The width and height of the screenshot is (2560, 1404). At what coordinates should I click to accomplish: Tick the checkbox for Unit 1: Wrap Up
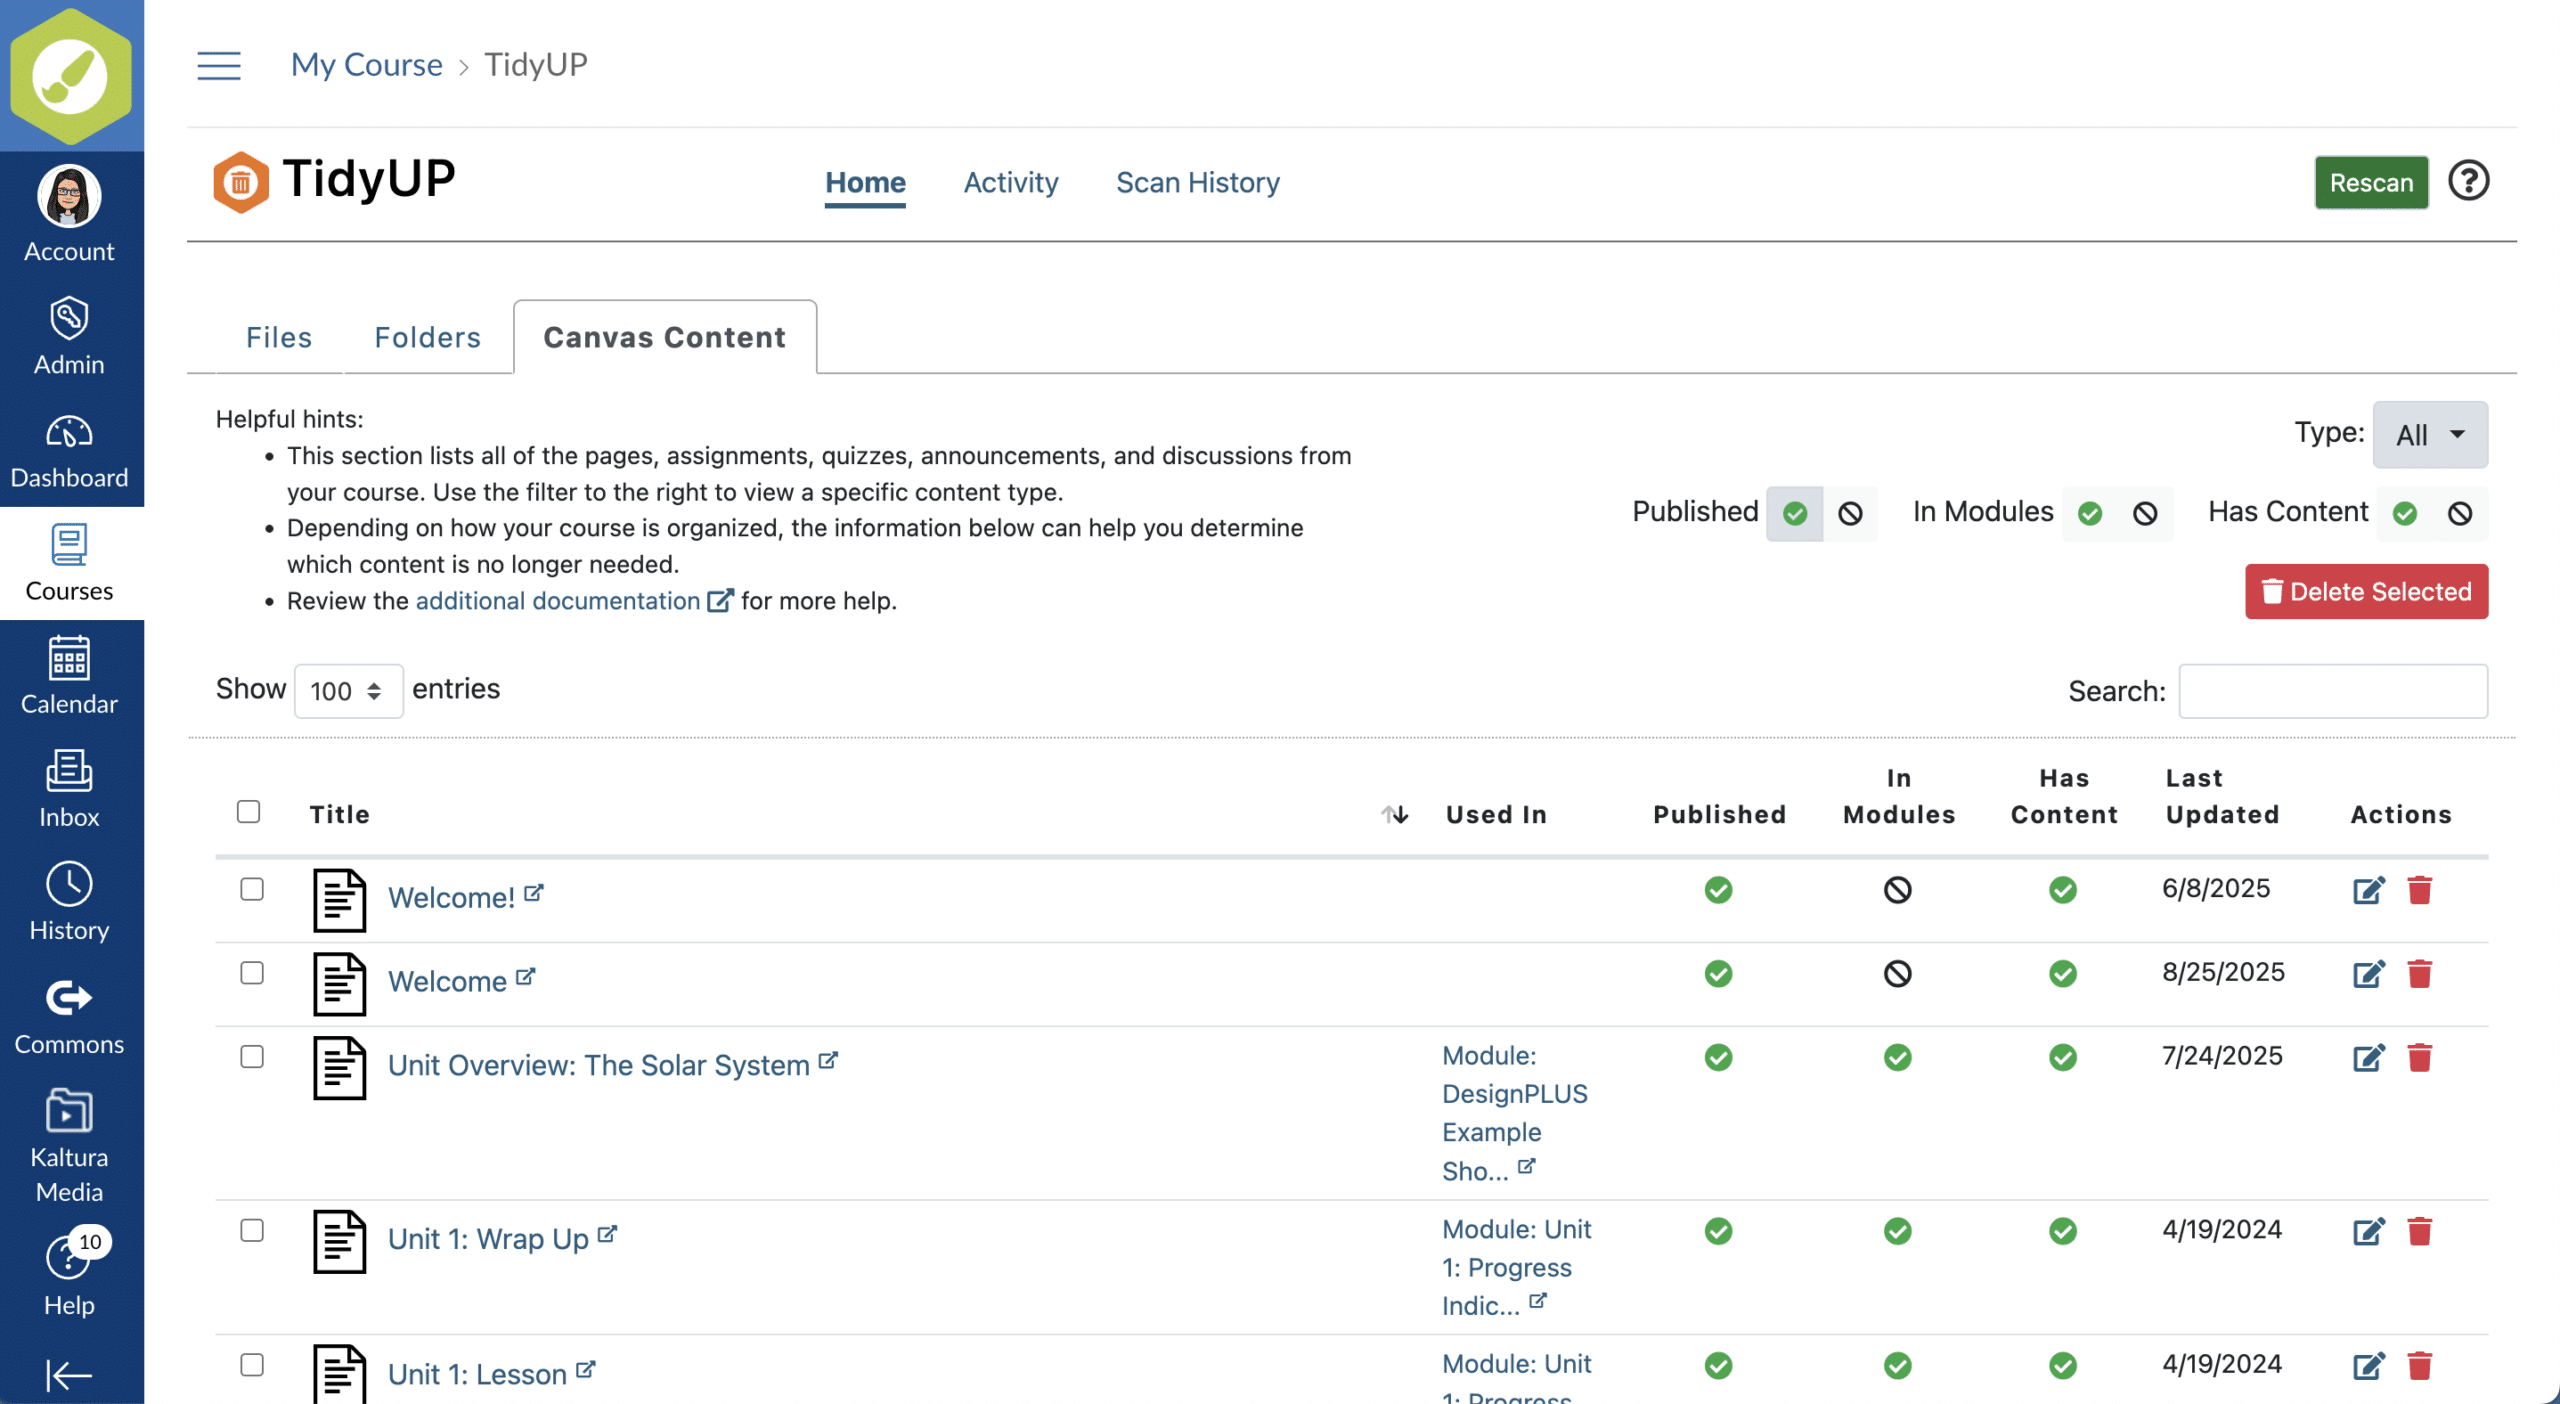[x=252, y=1230]
